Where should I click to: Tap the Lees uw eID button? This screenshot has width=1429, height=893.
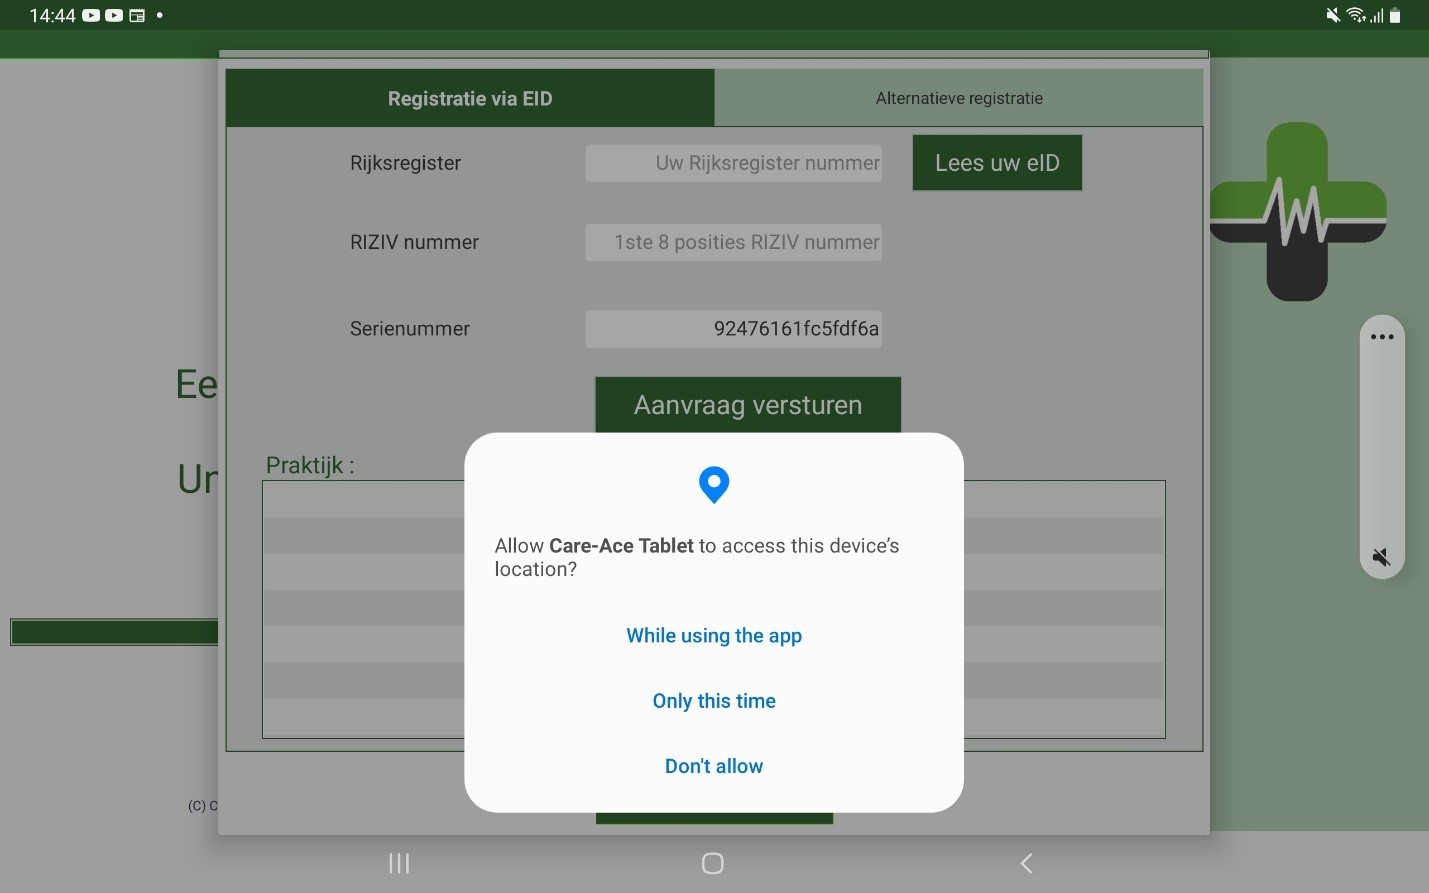point(997,163)
